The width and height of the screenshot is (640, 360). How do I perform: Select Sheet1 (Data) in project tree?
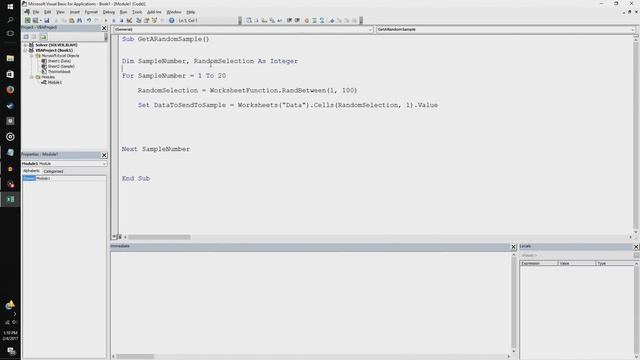[59, 61]
